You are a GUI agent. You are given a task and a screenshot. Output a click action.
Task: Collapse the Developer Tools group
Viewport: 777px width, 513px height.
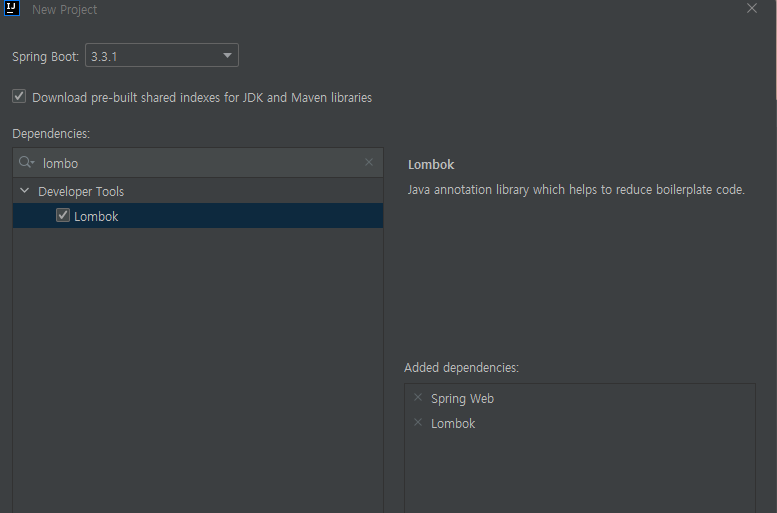tap(24, 190)
